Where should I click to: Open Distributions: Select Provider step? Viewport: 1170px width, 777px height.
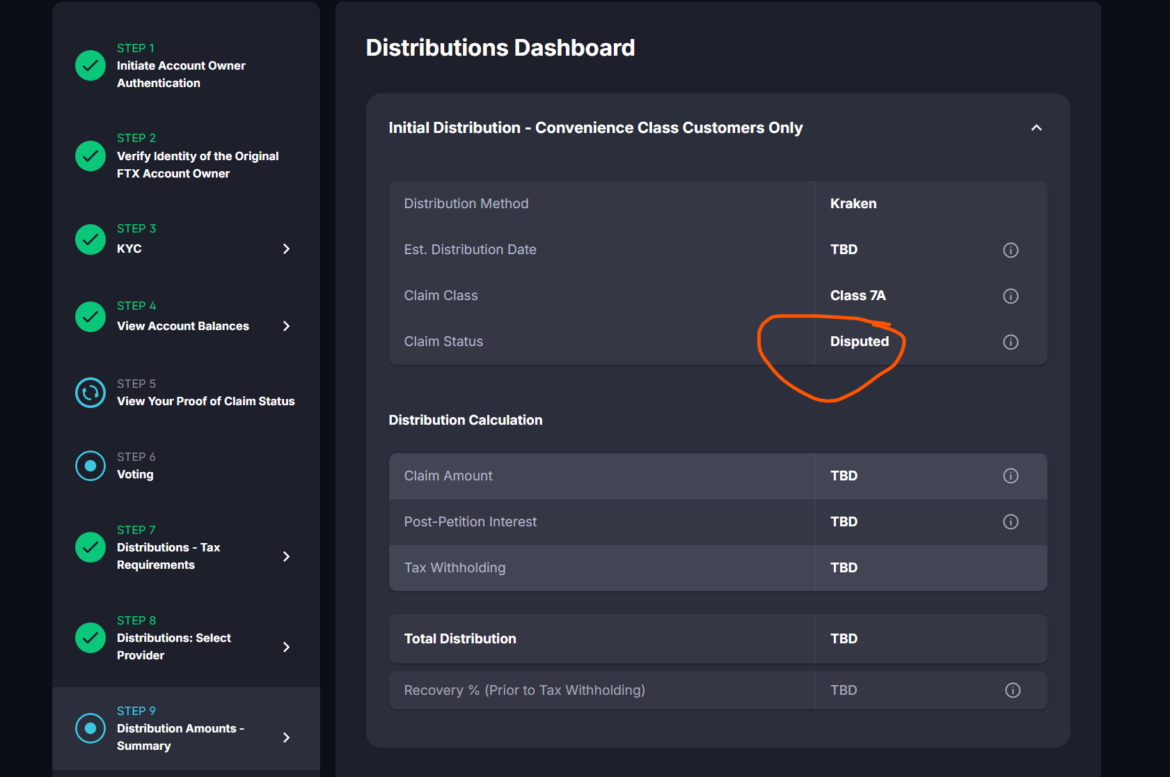[x=173, y=646]
